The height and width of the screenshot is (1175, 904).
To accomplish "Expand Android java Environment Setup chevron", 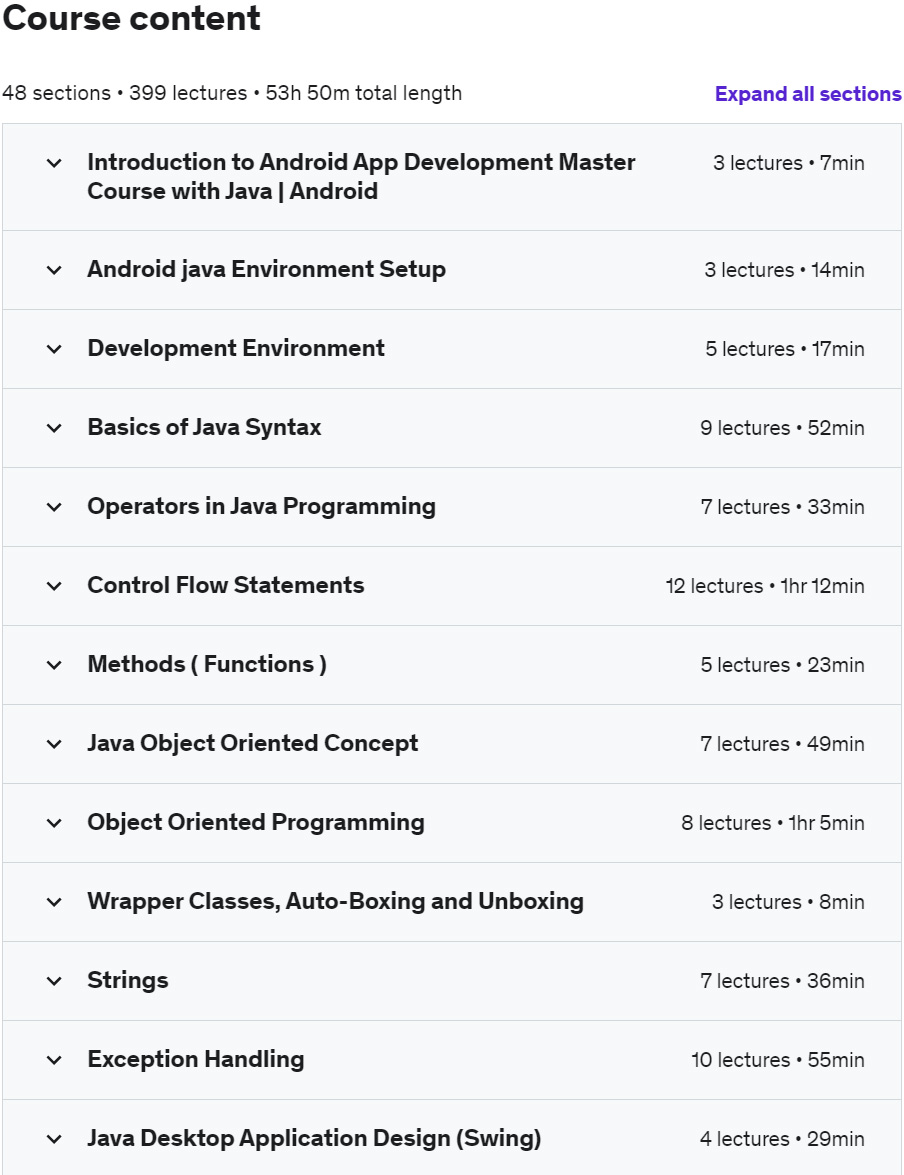I will point(54,270).
